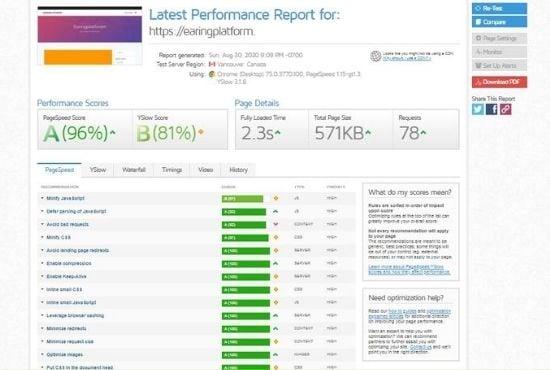The image size is (550, 370).
Task: Click Avoid bad requests down-arrow icon
Action: [276, 224]
